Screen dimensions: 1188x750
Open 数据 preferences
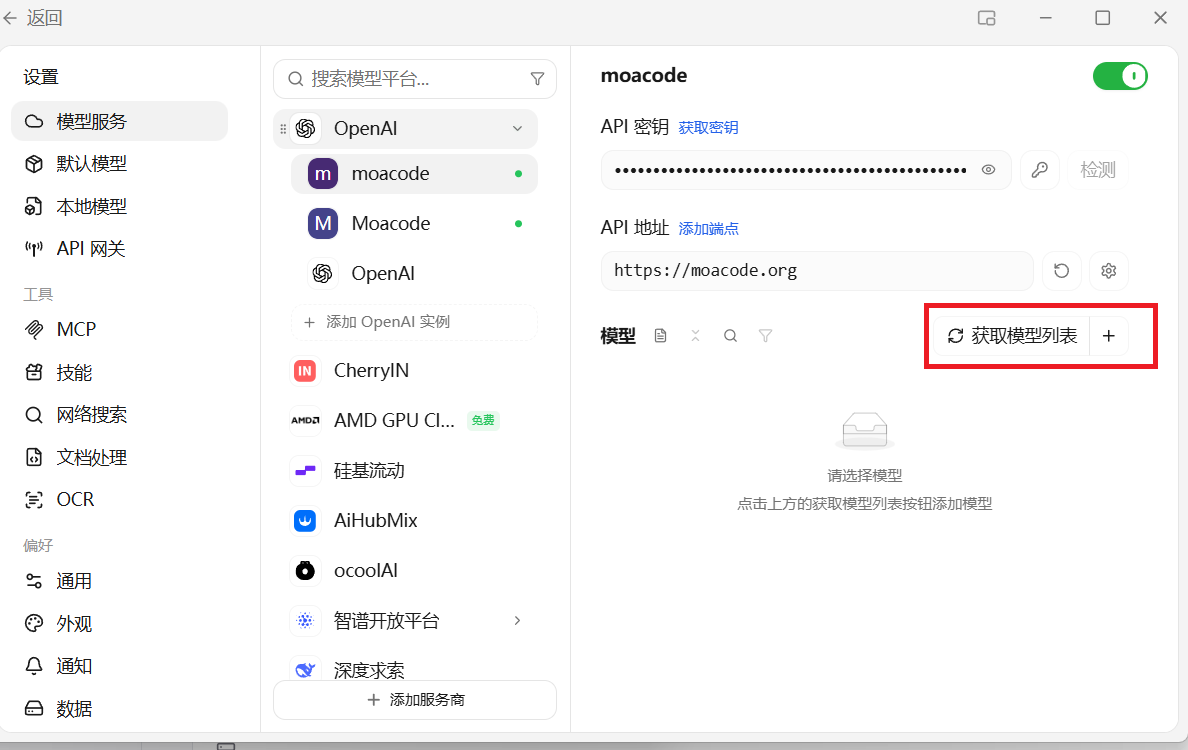[x=119, y=708]
